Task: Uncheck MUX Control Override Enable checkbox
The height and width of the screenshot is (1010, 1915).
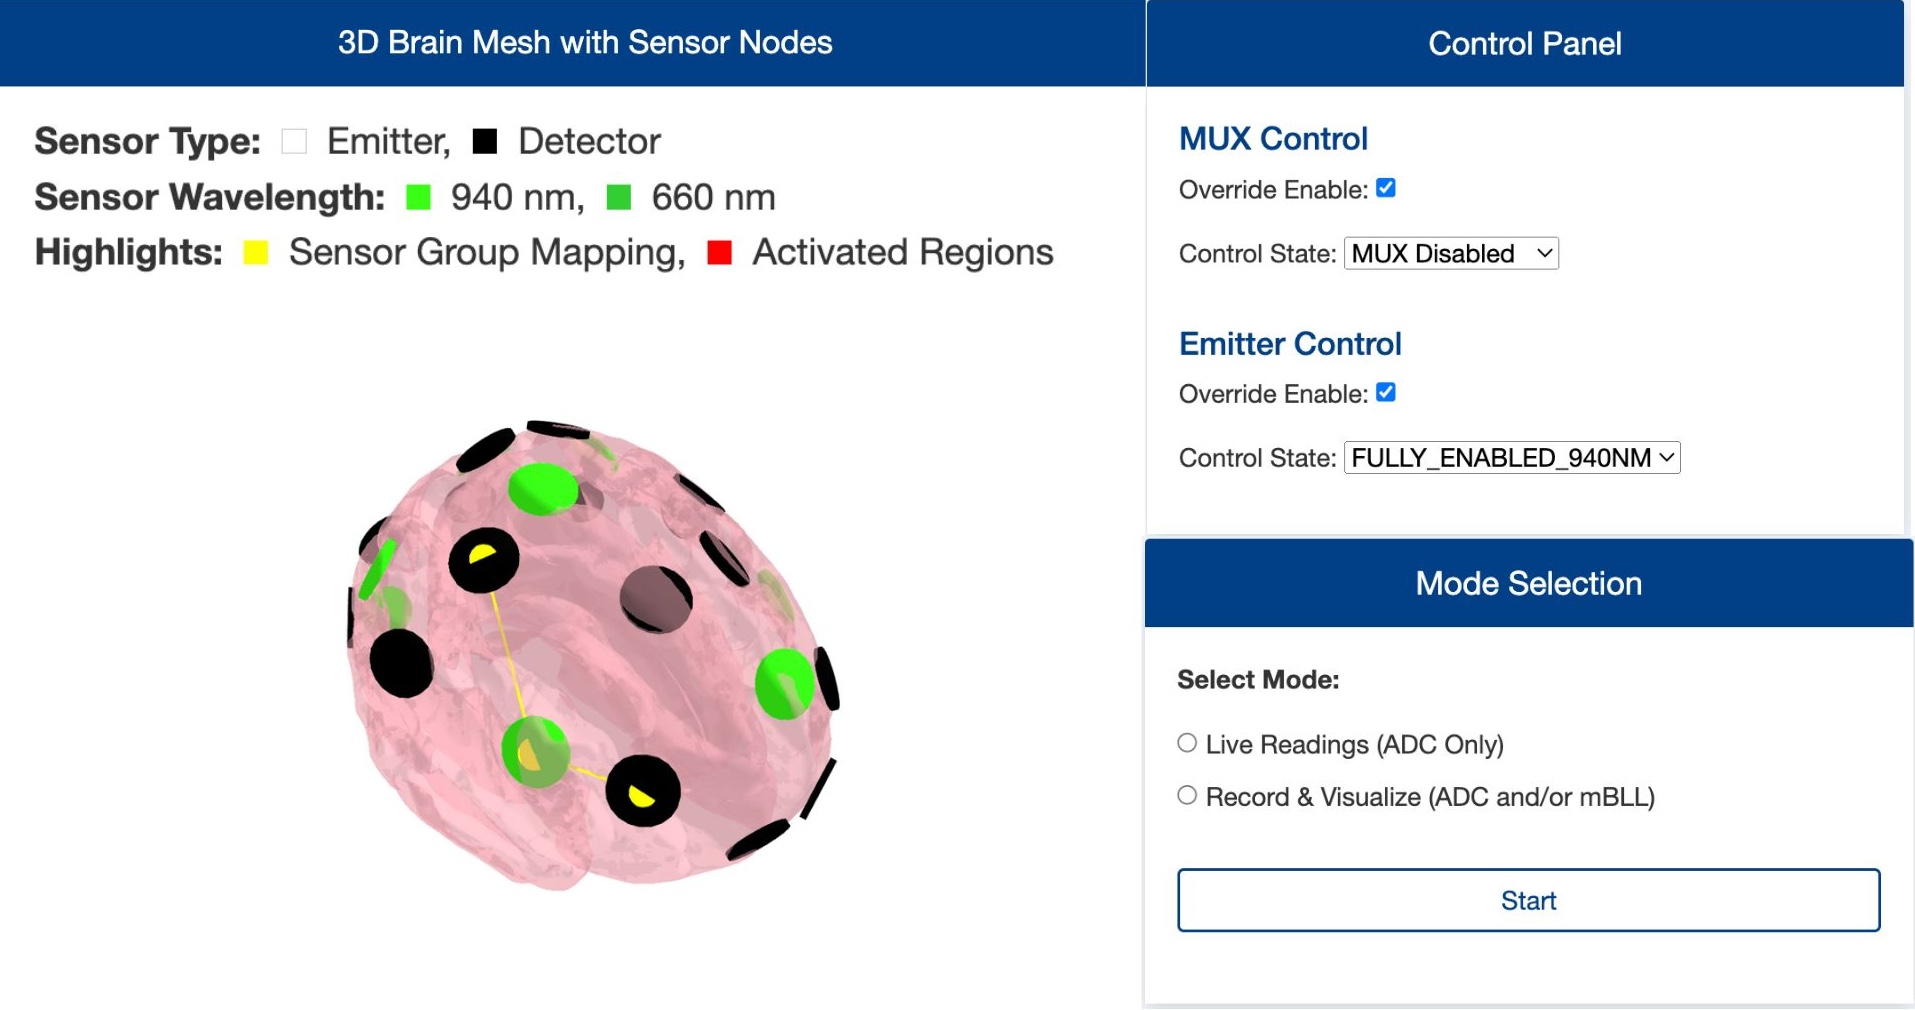Action: pyautogui.click(x=1386, y=188)
